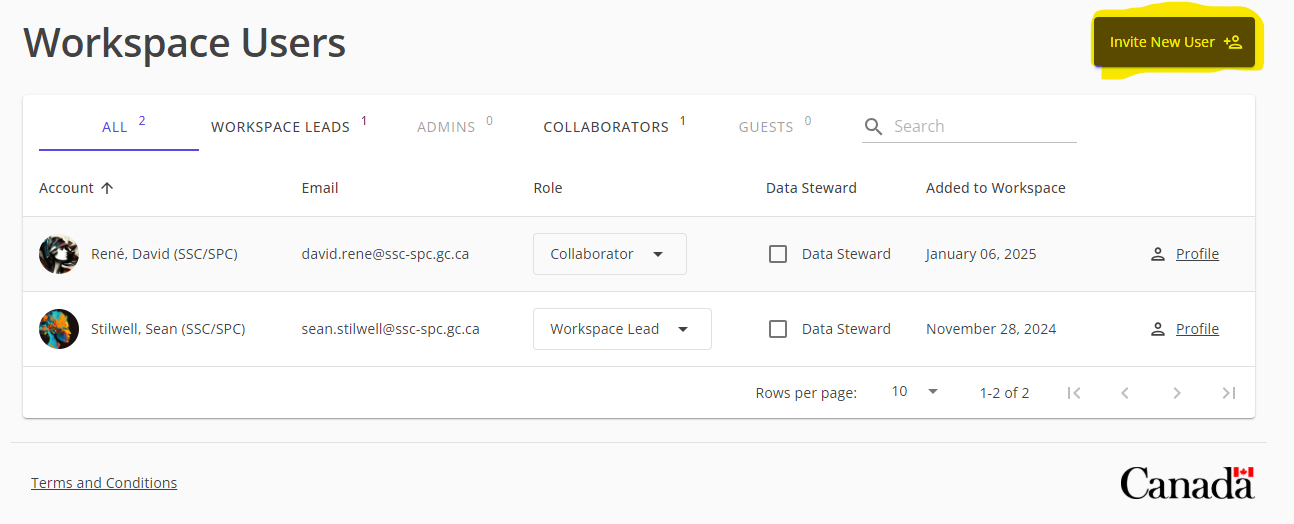This screenshot has height=524, width=1294.
Task: Jump to the last page icon
Action: [x=1229, y=393]
